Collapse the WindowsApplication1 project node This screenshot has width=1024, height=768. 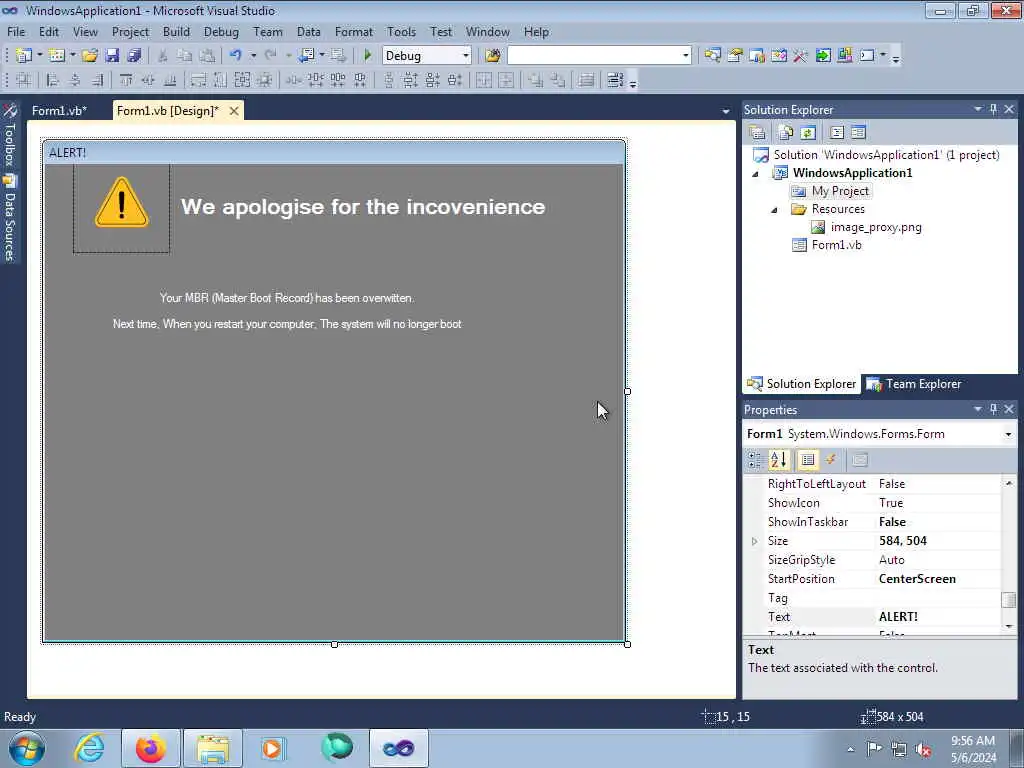pos(756,174)
